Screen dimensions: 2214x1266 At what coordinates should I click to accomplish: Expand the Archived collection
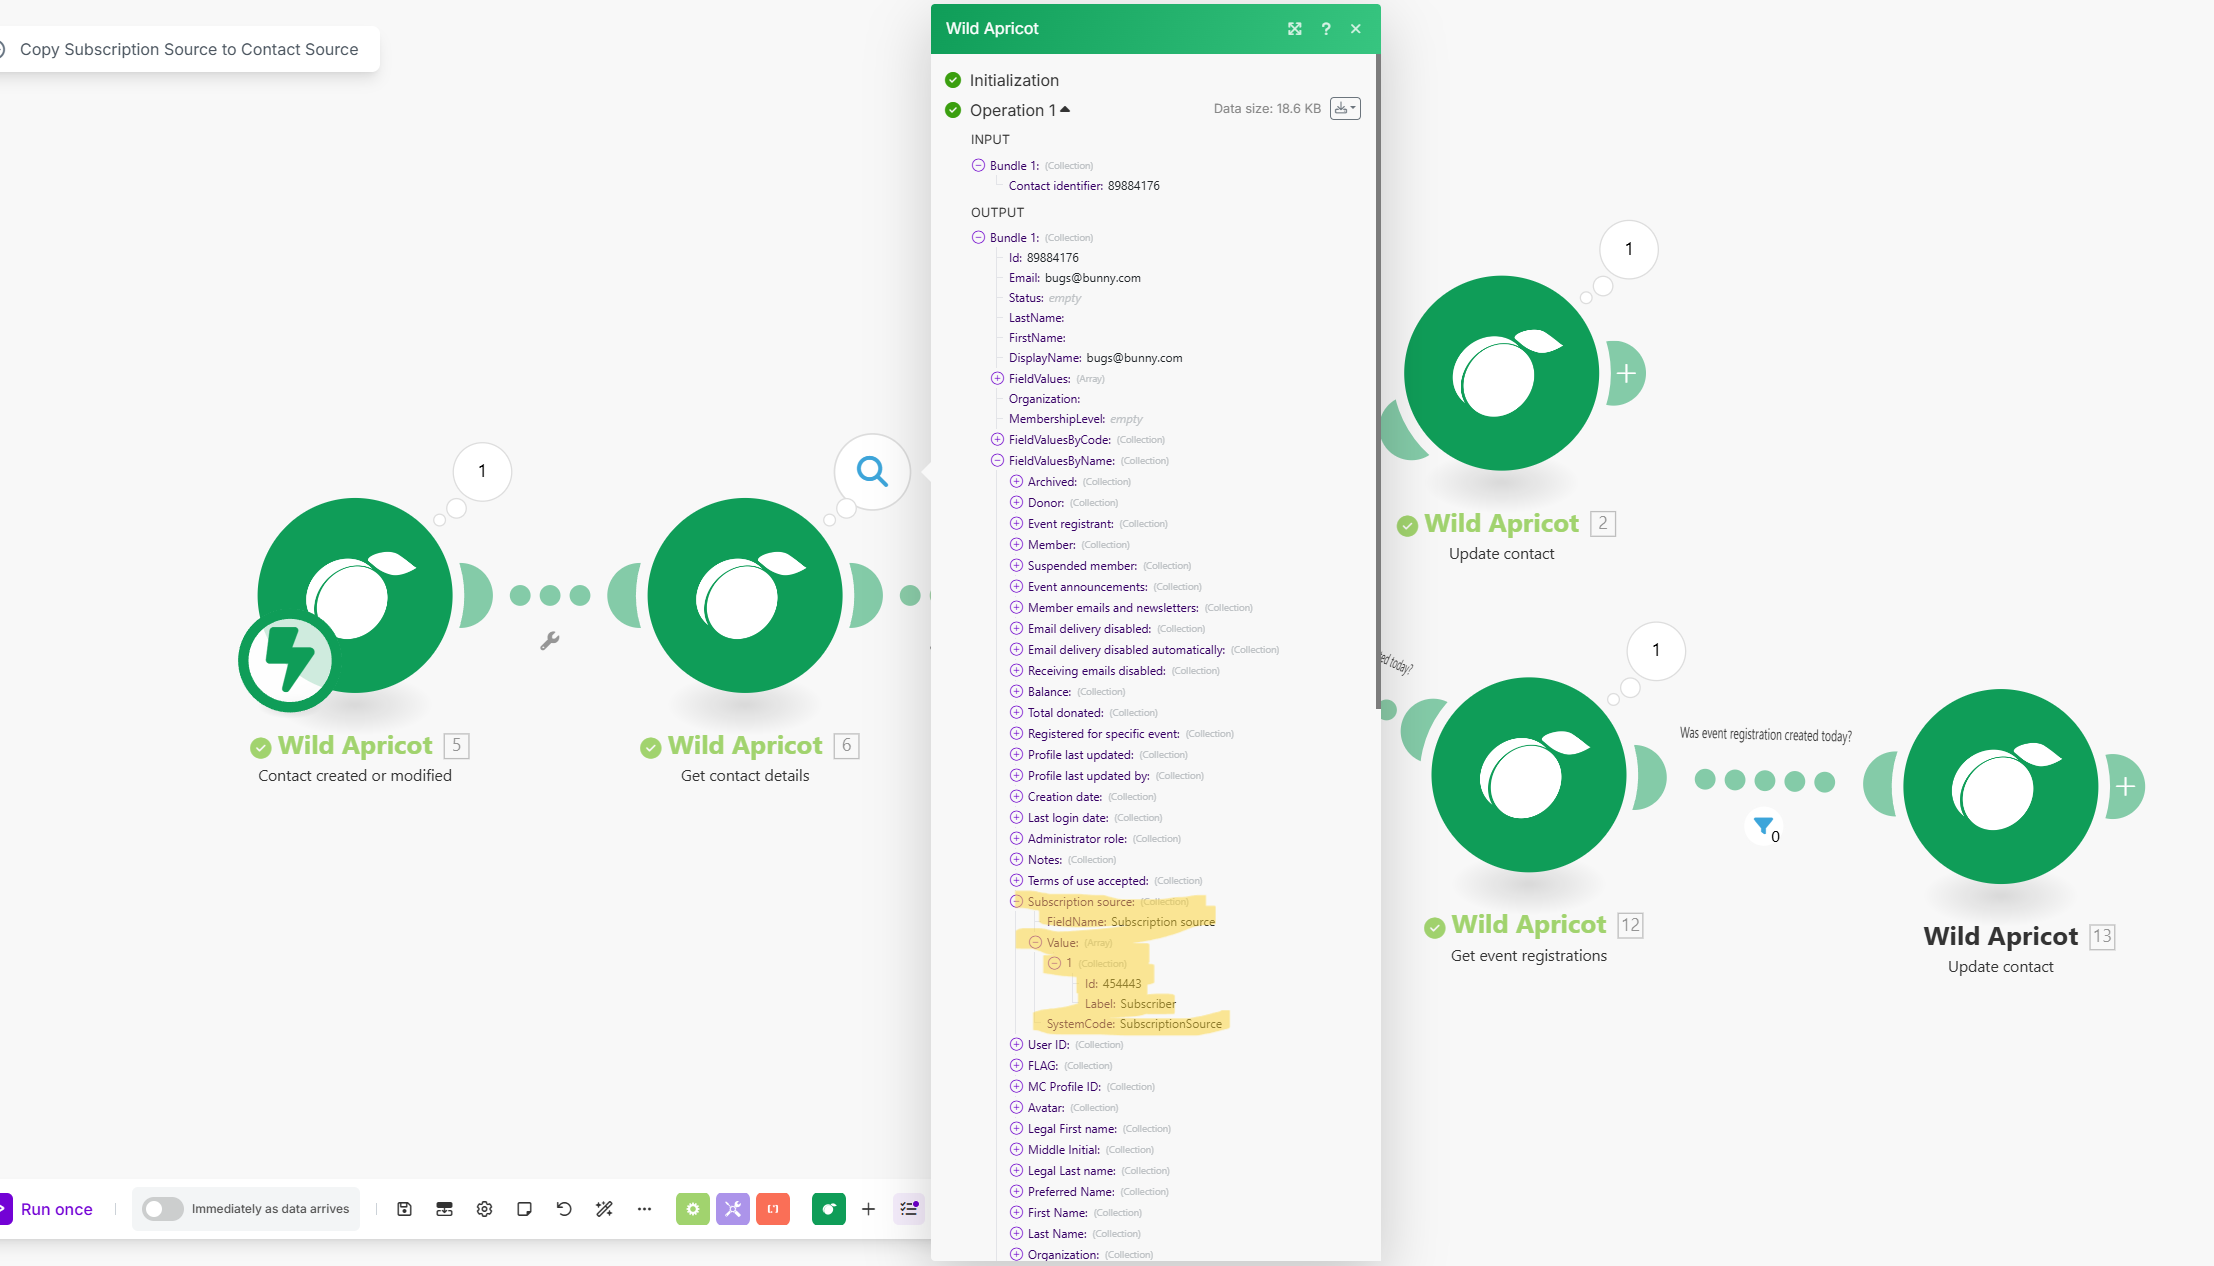pos(1016,481)
